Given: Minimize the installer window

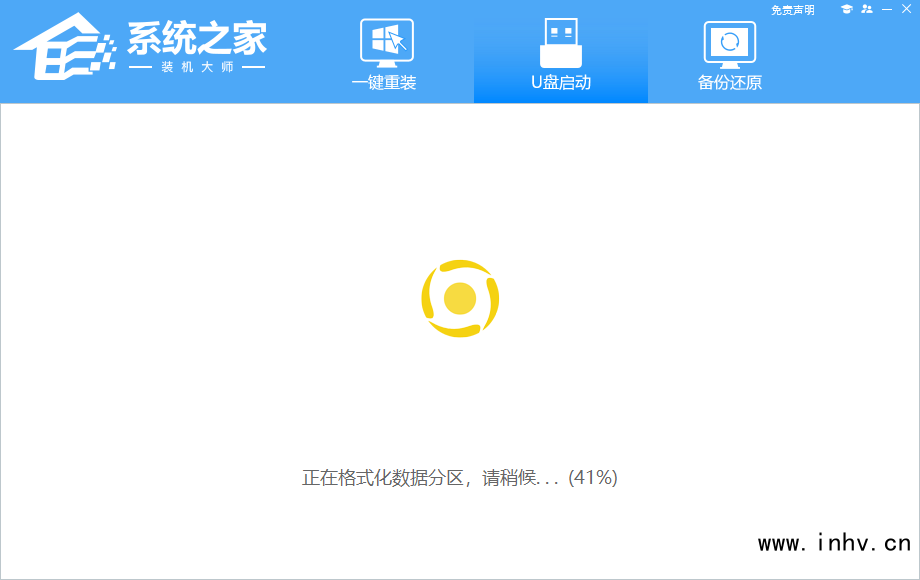Looking at the screenshot, I should tap(887, 9).
